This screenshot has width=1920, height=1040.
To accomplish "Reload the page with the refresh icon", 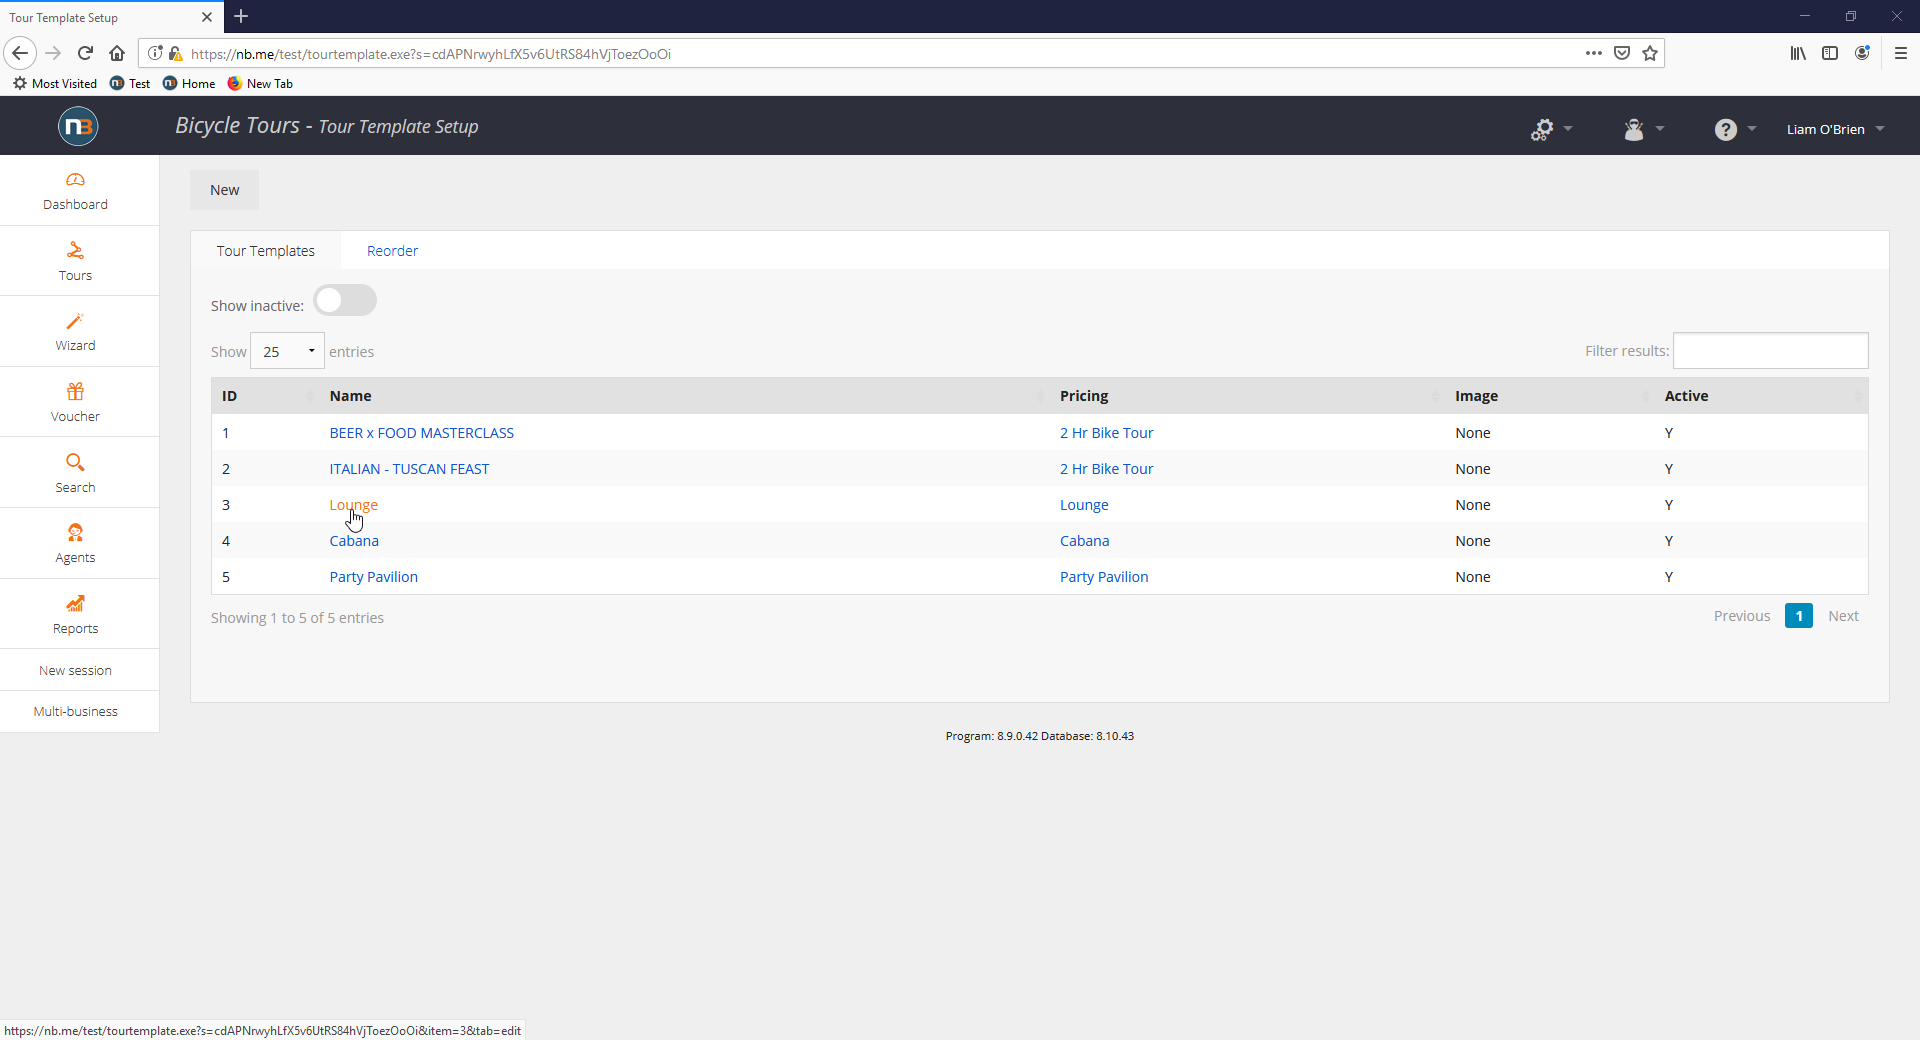I will [86, 53].
